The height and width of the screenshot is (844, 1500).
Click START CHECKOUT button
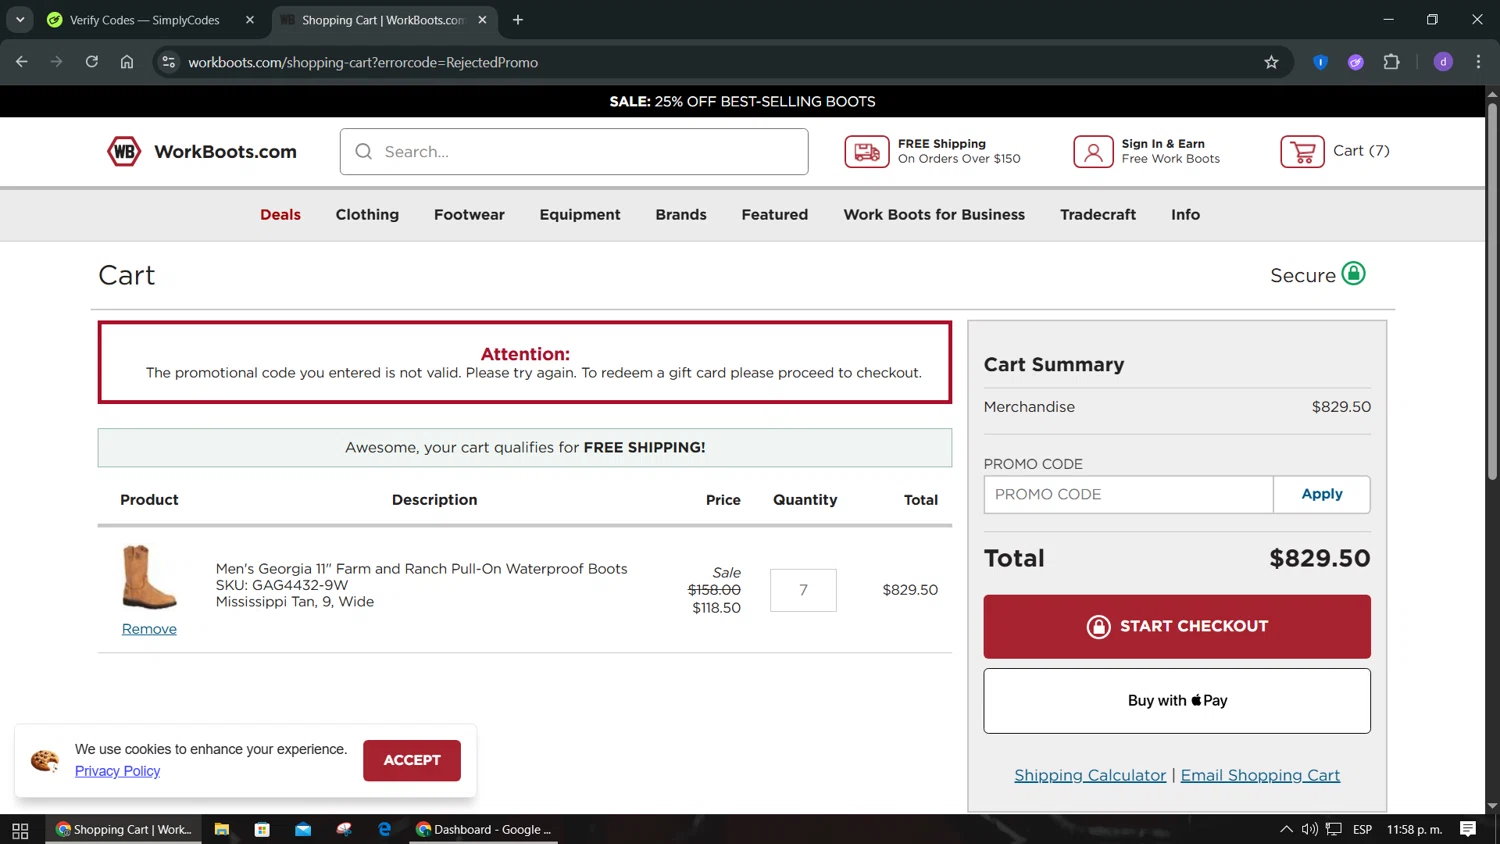coord(1177,626)
